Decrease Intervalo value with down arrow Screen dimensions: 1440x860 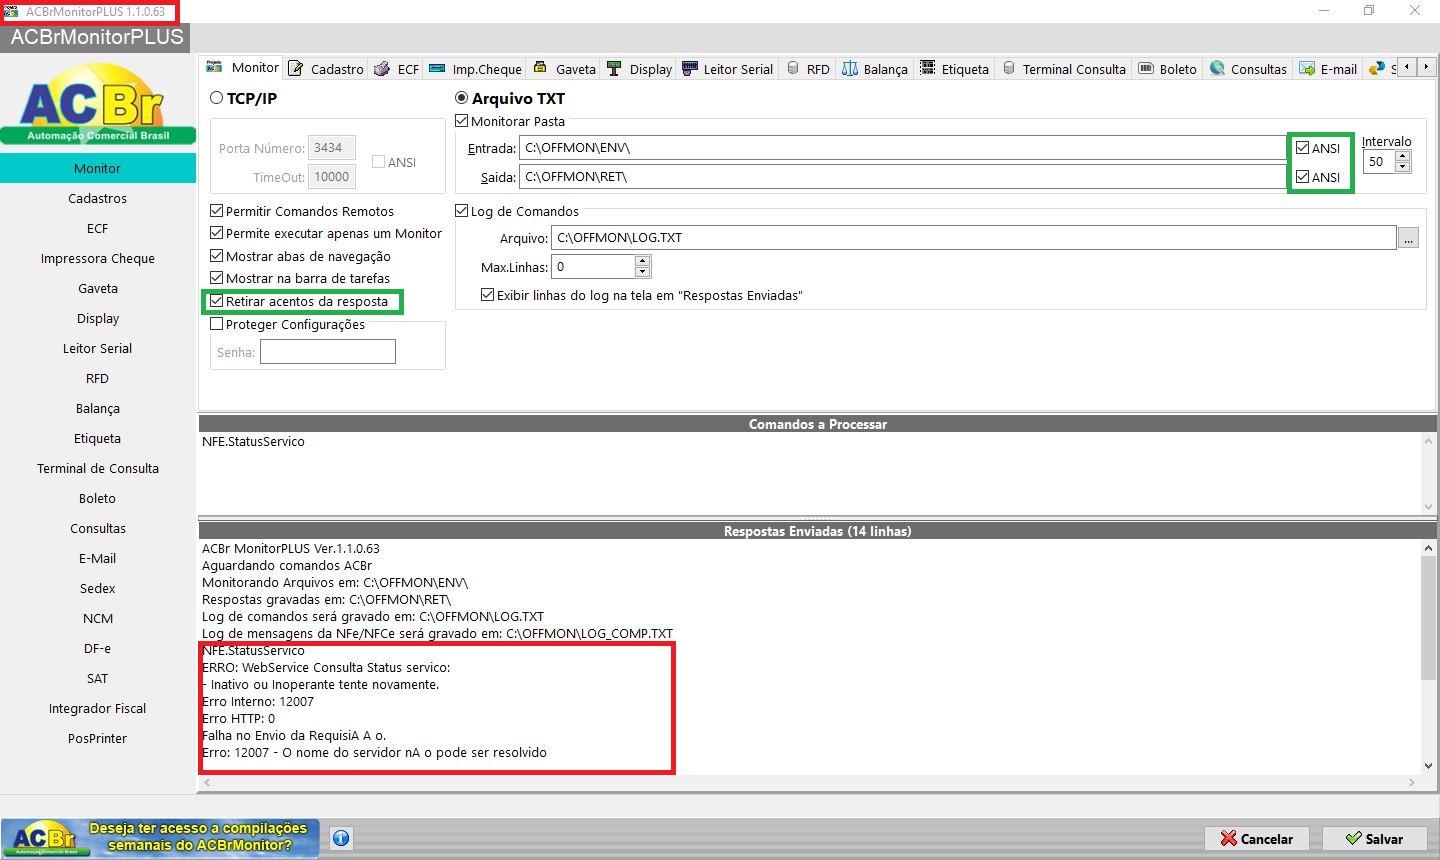[1402, 167]
